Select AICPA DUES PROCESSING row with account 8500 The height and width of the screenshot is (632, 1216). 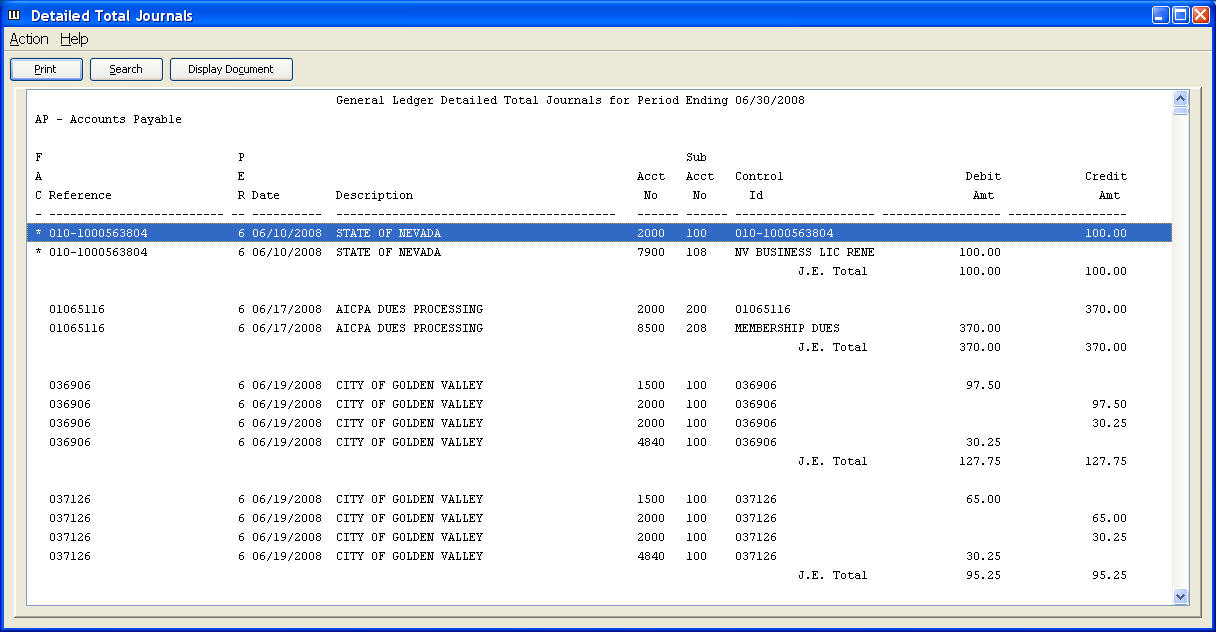[x=599, y=328]
